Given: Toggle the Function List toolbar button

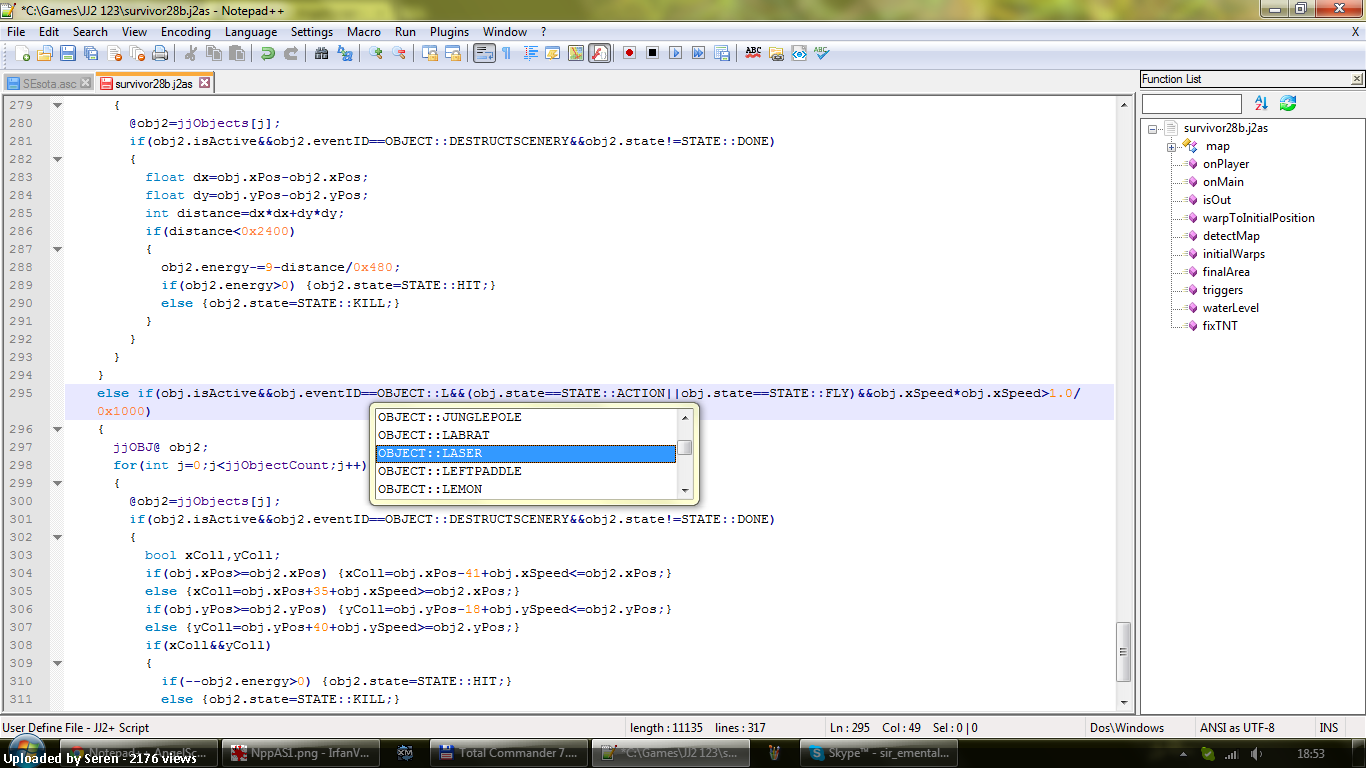Looking at the screenshot, I should click(599, 53).
